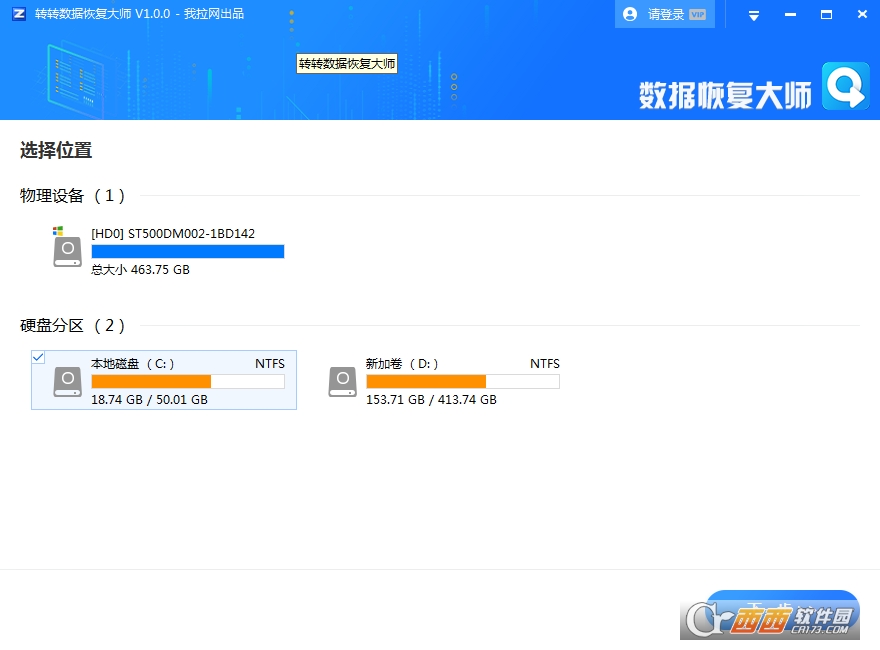Click the C: drive disk icon

click(67, 381)
